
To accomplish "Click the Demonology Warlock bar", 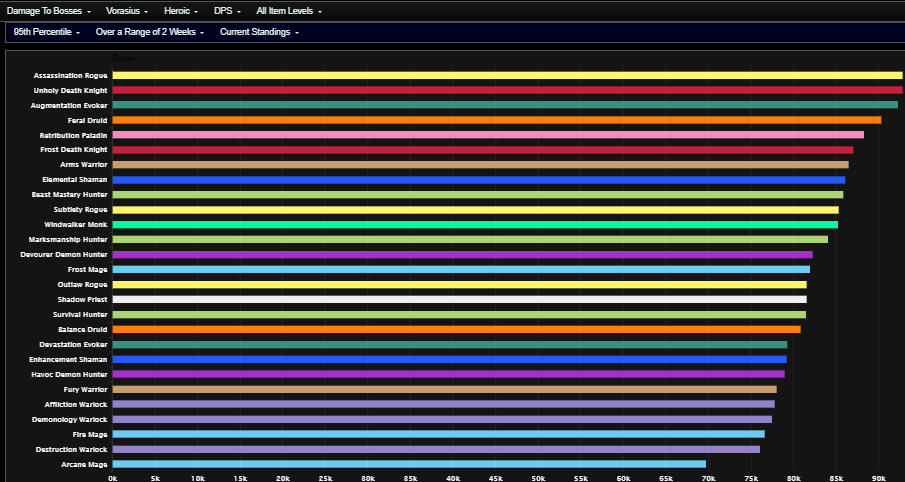I will point(442,419).
